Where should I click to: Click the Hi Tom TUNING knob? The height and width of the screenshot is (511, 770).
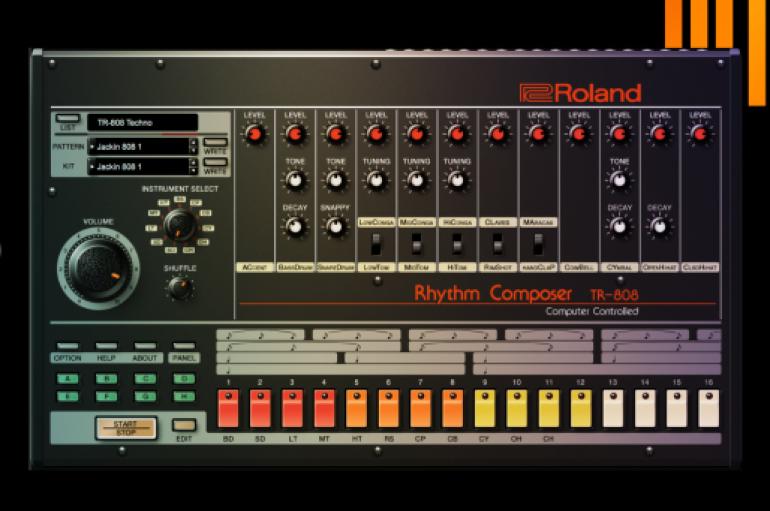pyautogui.click(x=457, y=181)
